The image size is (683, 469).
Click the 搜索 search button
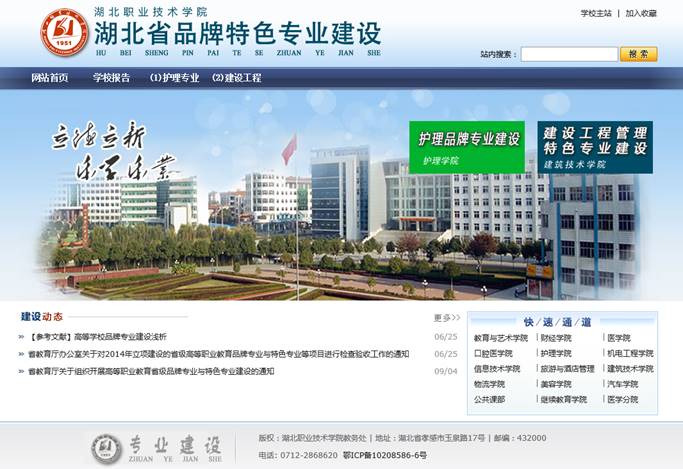[x=638, y=54]
